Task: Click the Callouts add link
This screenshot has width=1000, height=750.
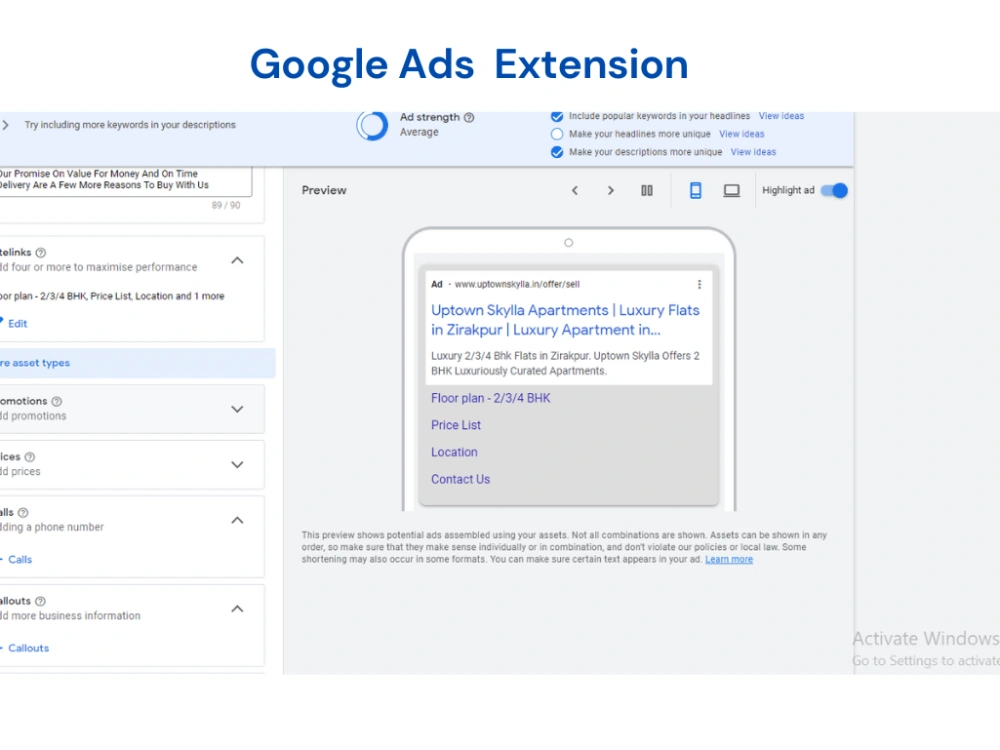Action: (x=28, y=648)
